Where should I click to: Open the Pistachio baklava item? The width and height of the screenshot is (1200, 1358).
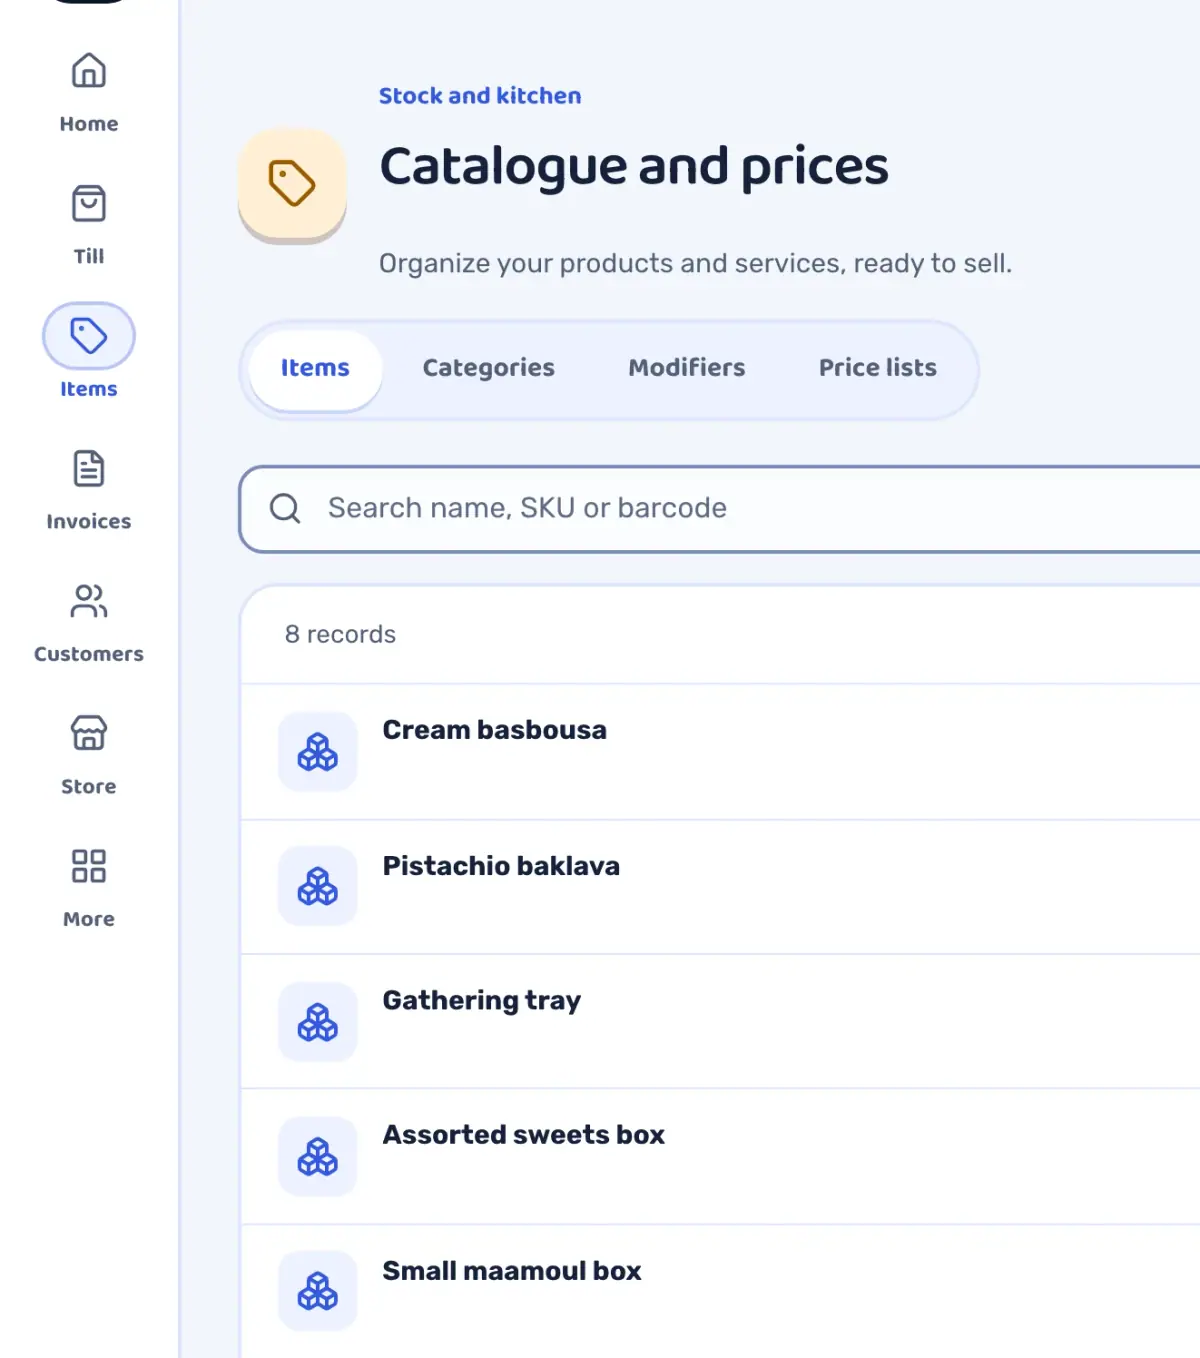[x=720, y=887]
